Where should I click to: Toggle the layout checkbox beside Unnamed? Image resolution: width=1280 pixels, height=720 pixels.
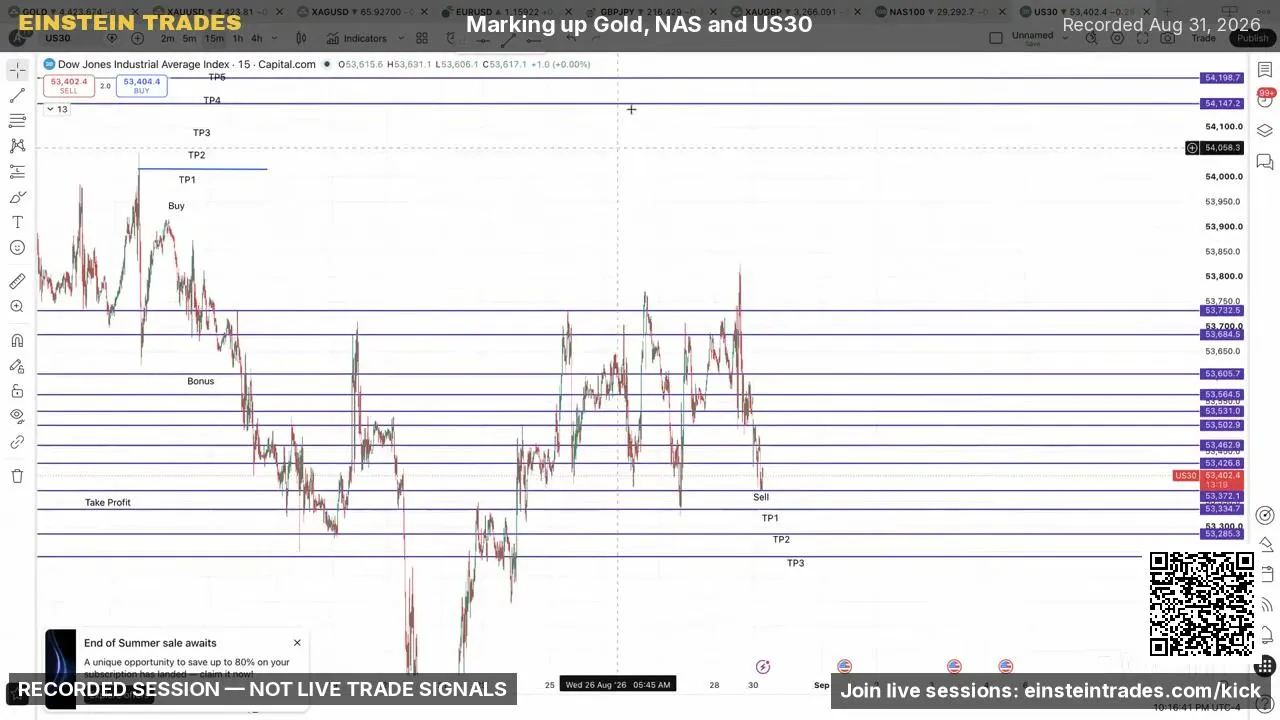click(995, 38)
